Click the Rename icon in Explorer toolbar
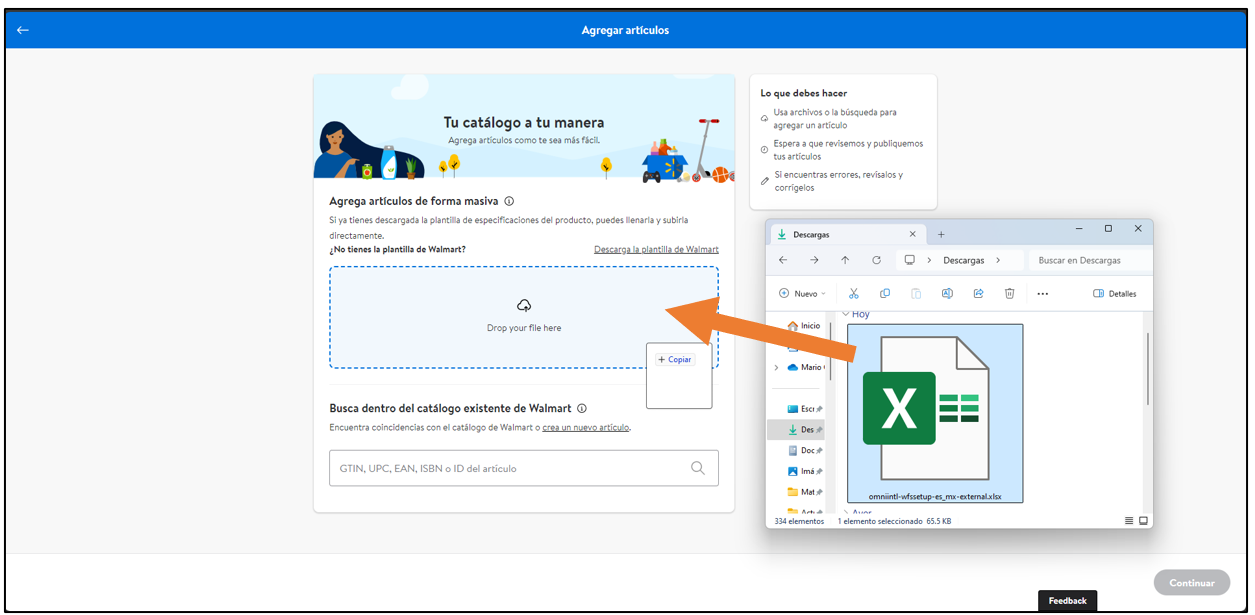 [947, 293]
